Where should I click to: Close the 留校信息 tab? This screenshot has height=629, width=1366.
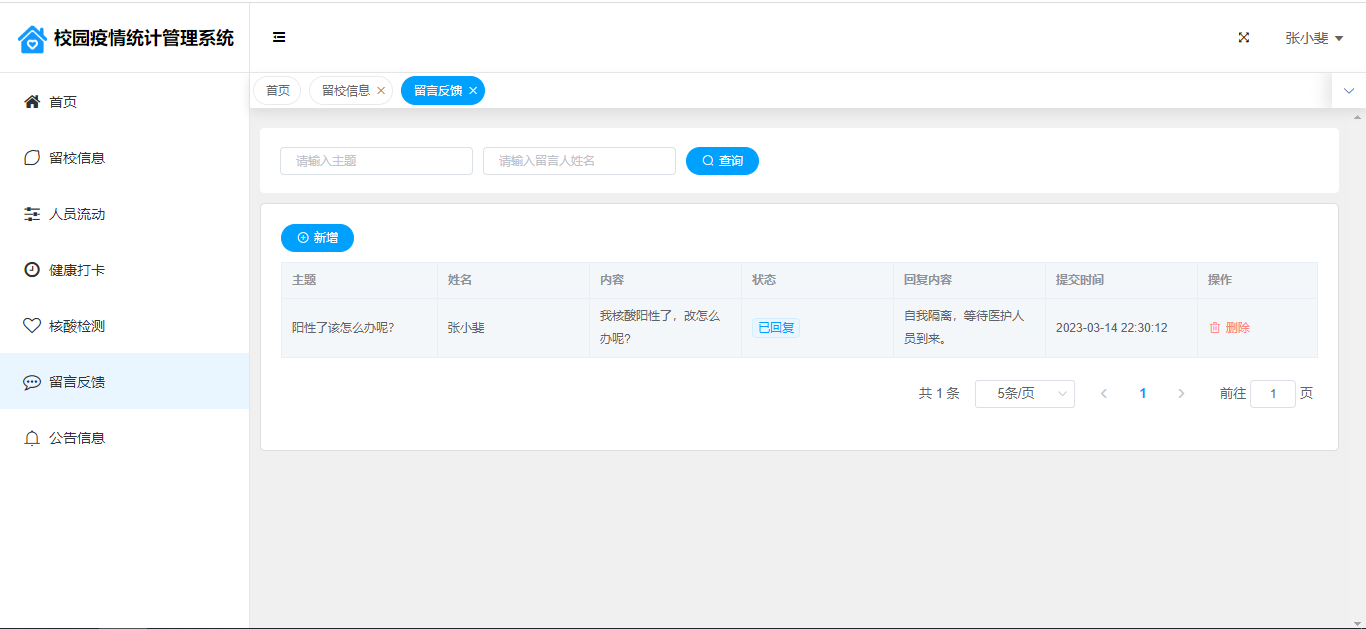(x=381, y=91)
